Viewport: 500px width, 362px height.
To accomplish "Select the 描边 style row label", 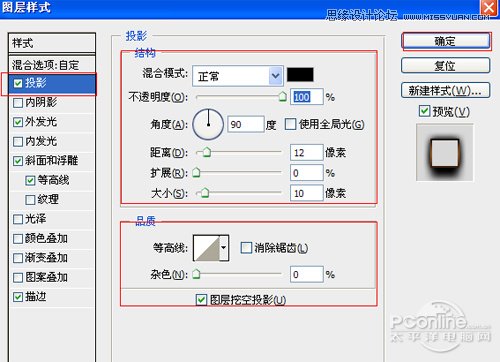I will coord(36,297).
